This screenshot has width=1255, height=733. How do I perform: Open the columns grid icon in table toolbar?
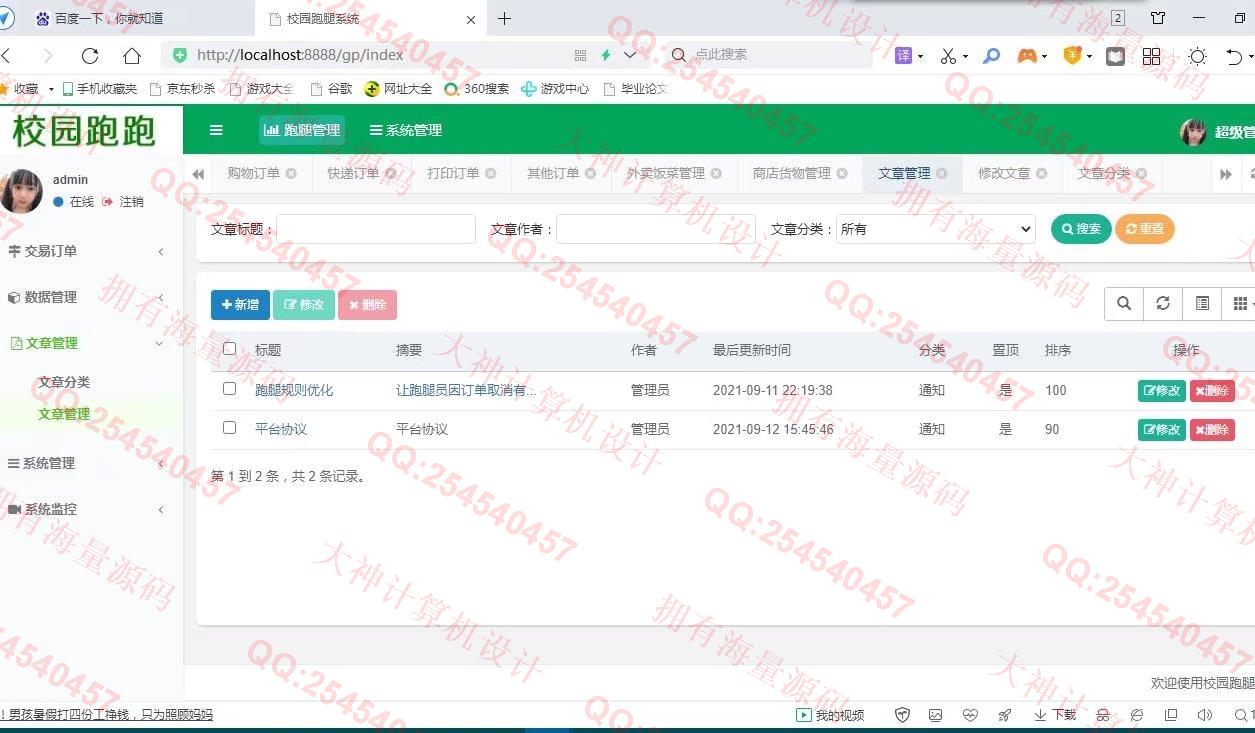[1240, 304]
